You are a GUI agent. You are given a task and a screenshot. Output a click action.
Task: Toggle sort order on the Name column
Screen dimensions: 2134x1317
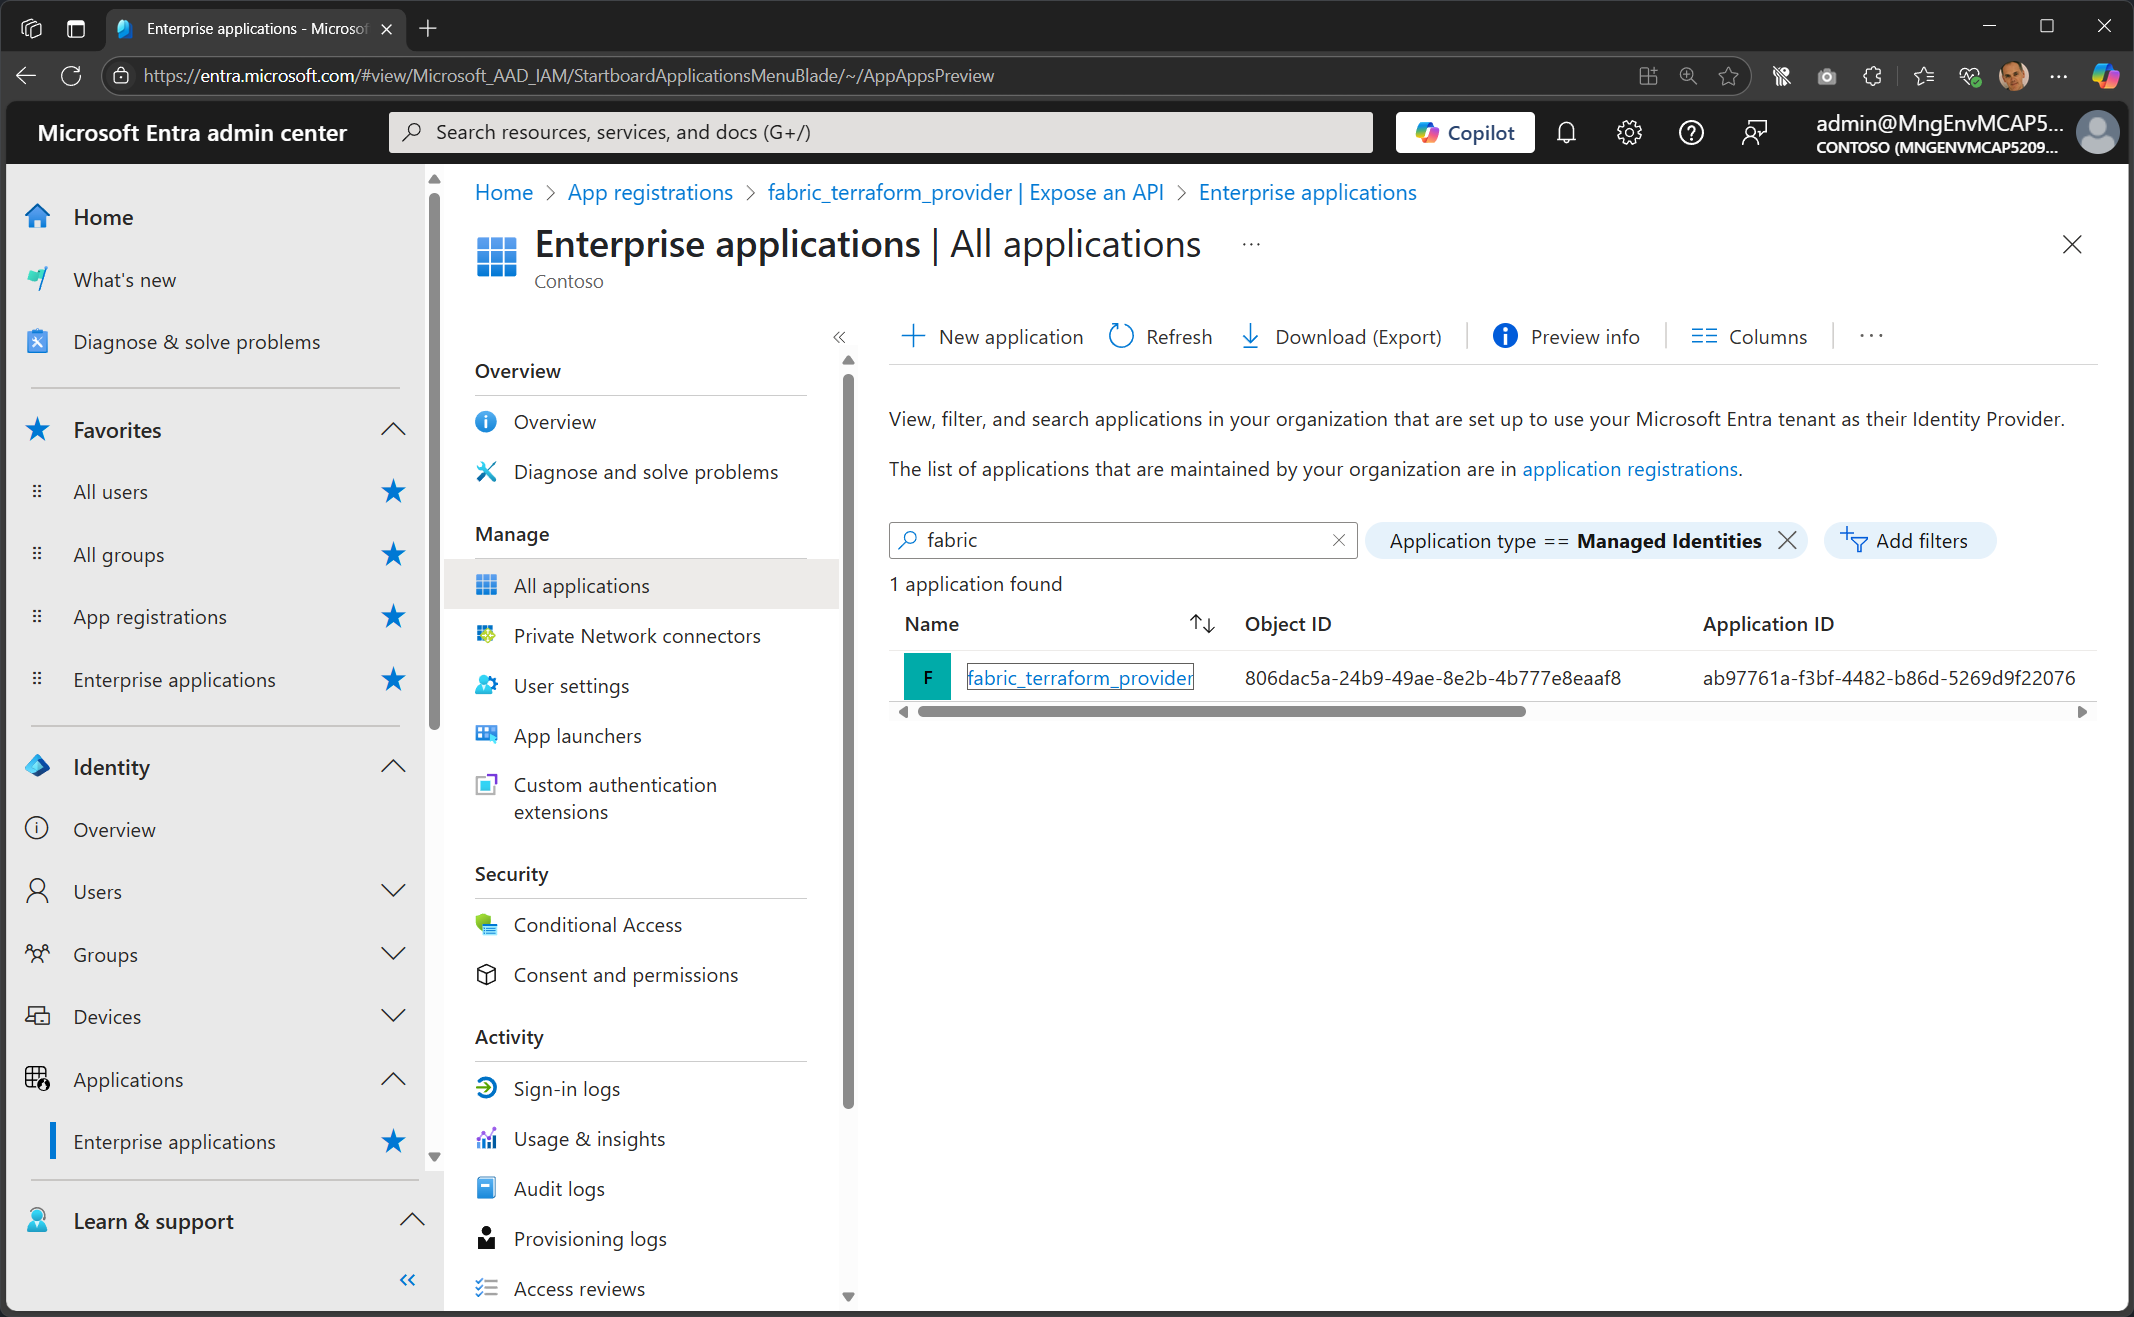(1201, 623)
